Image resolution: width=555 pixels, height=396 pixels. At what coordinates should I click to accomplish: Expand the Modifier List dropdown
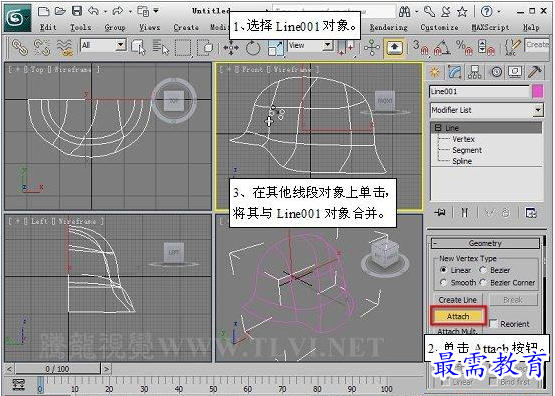486,110
